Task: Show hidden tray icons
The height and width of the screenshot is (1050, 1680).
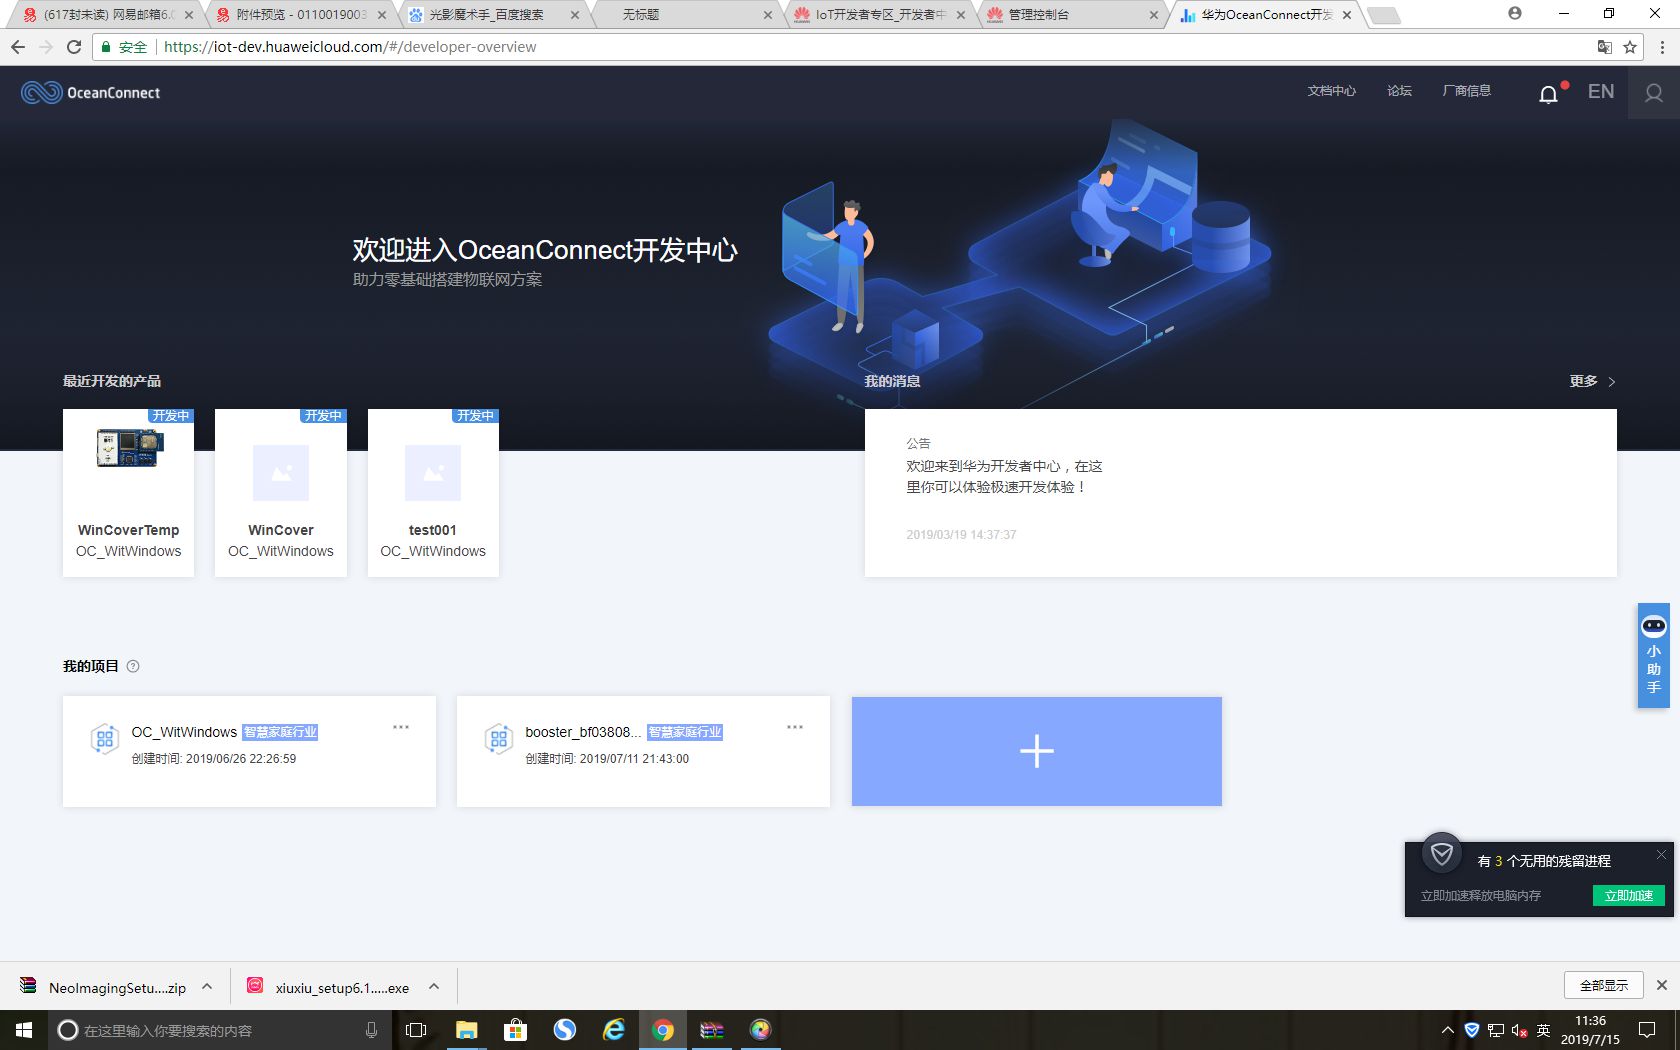Action: 1447,1030
